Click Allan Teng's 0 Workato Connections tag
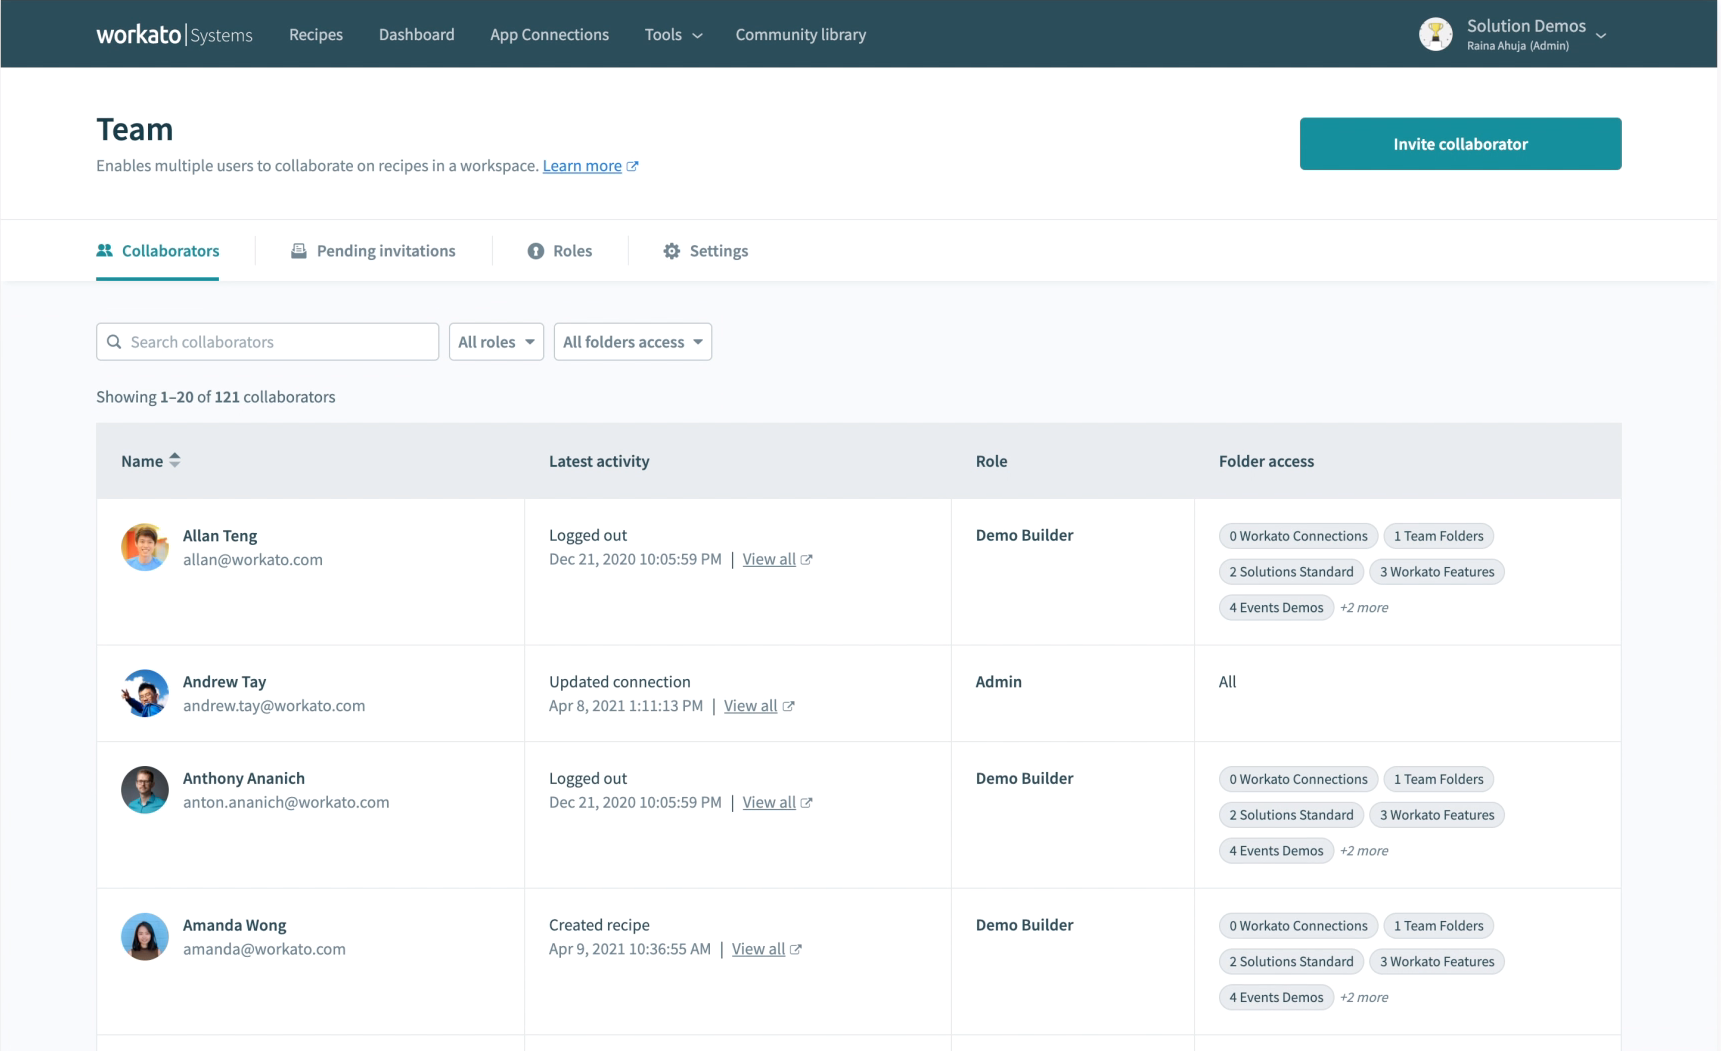 (1298, 536)
